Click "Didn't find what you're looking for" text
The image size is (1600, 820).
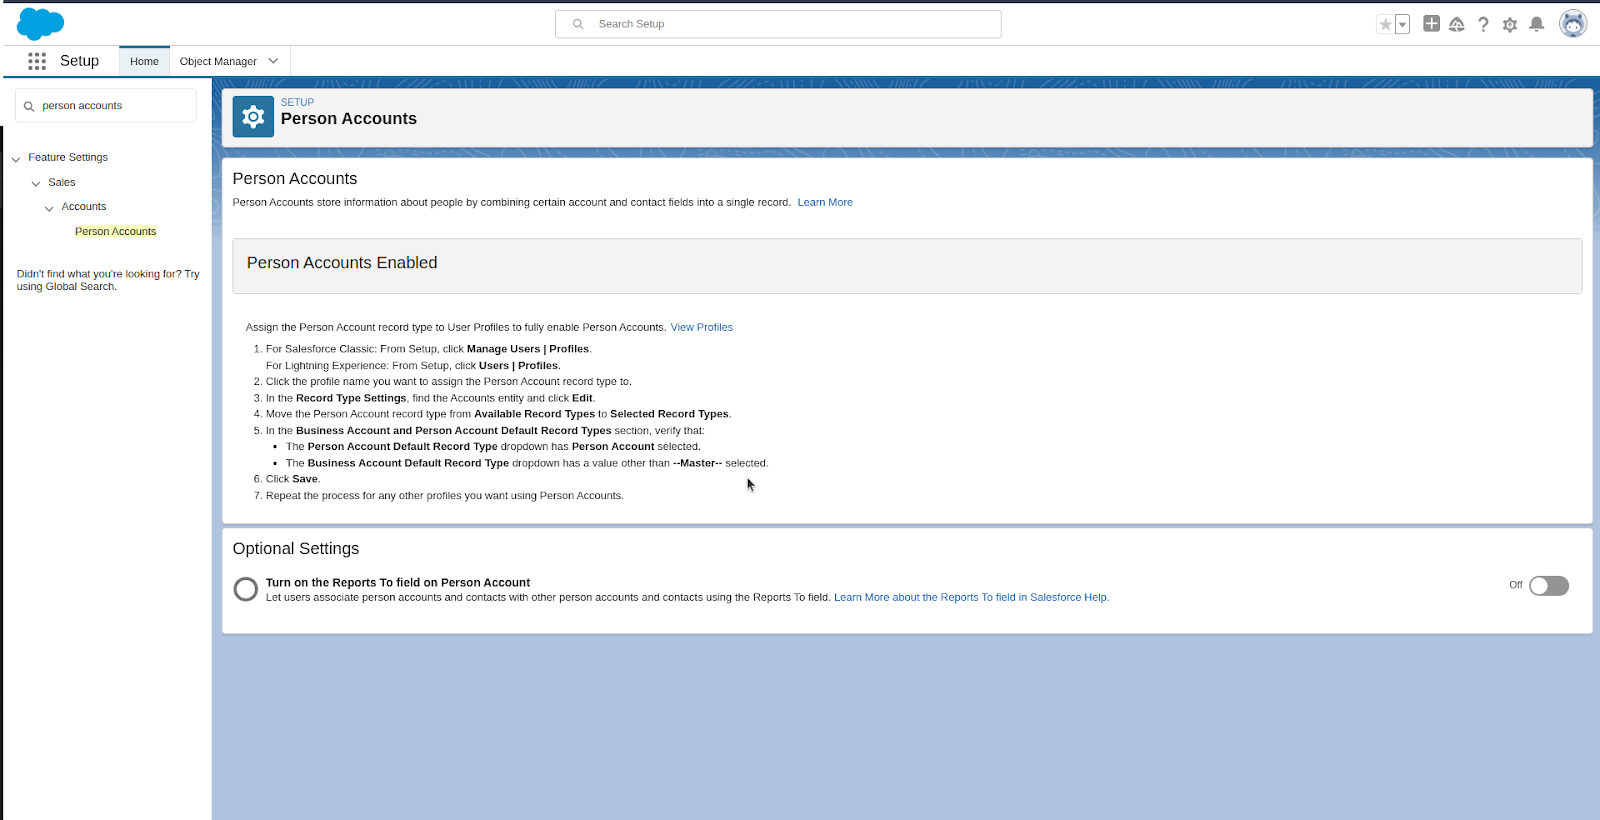tap(108, 280)
